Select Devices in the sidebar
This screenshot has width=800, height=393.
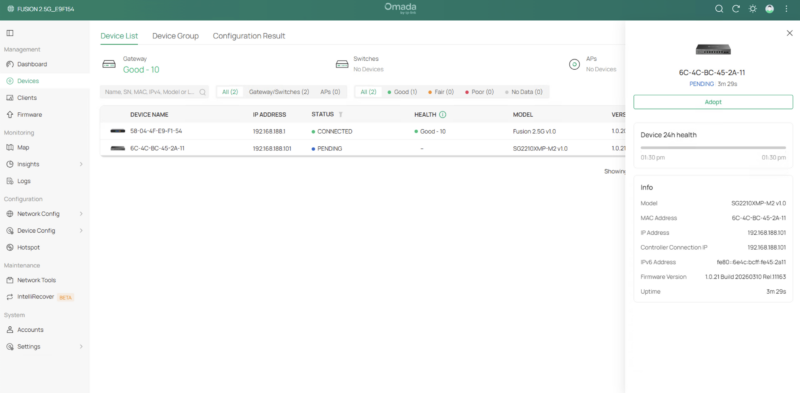[28, 81]
